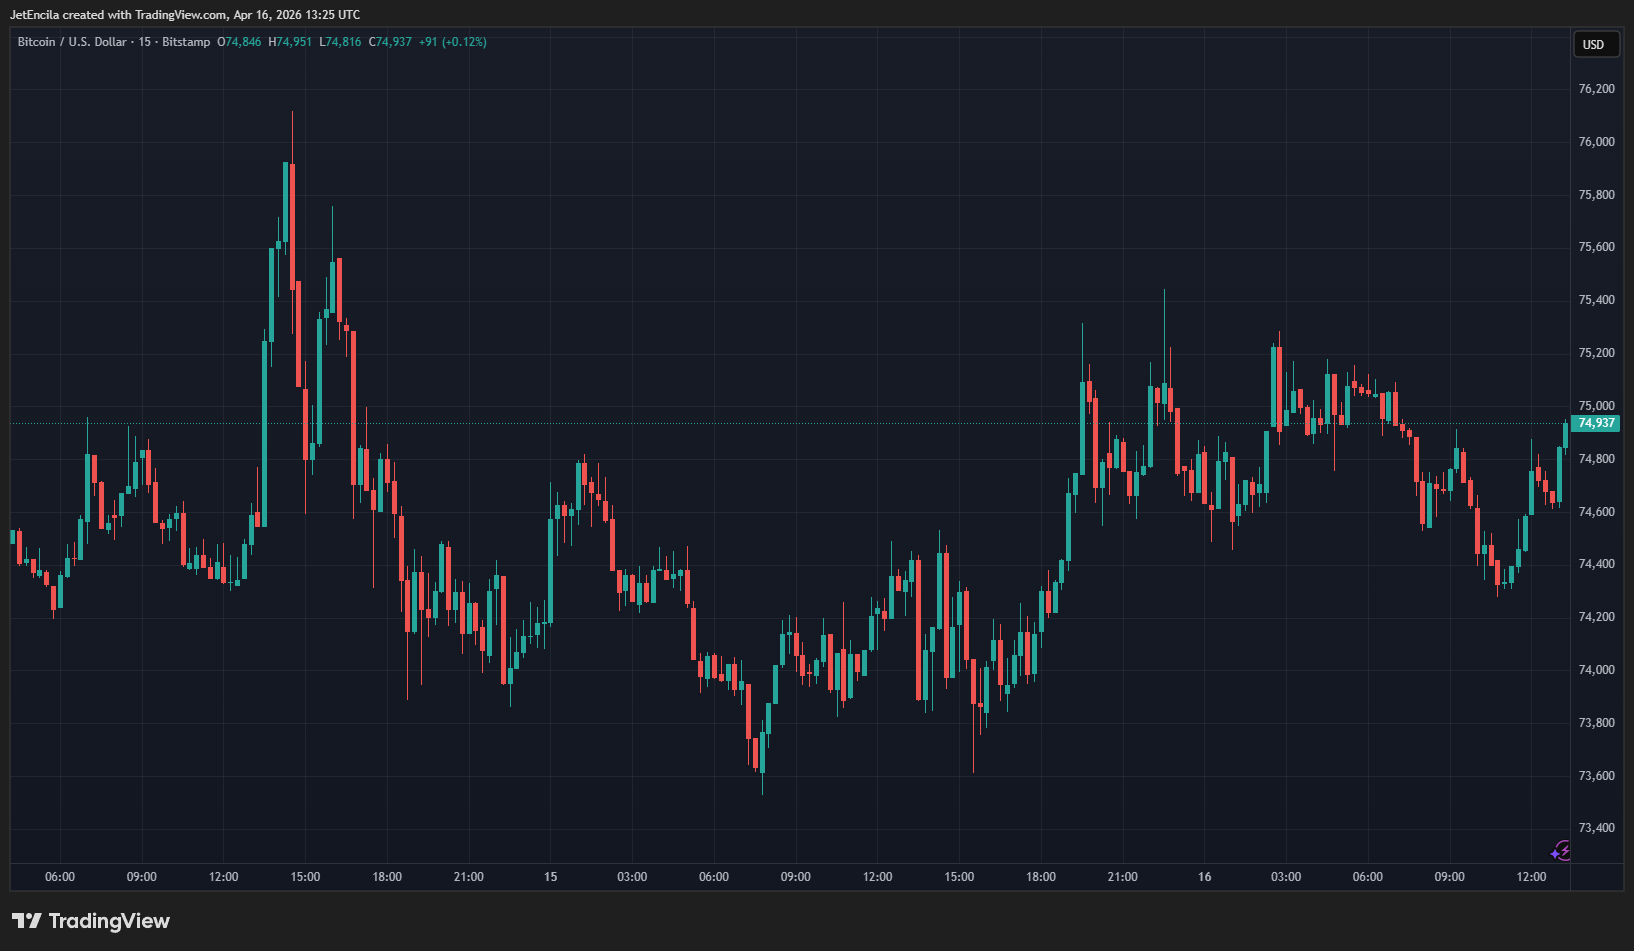Click the current price label 74,937
Screen dimensions: 1634x951
tap(1596, 423)
